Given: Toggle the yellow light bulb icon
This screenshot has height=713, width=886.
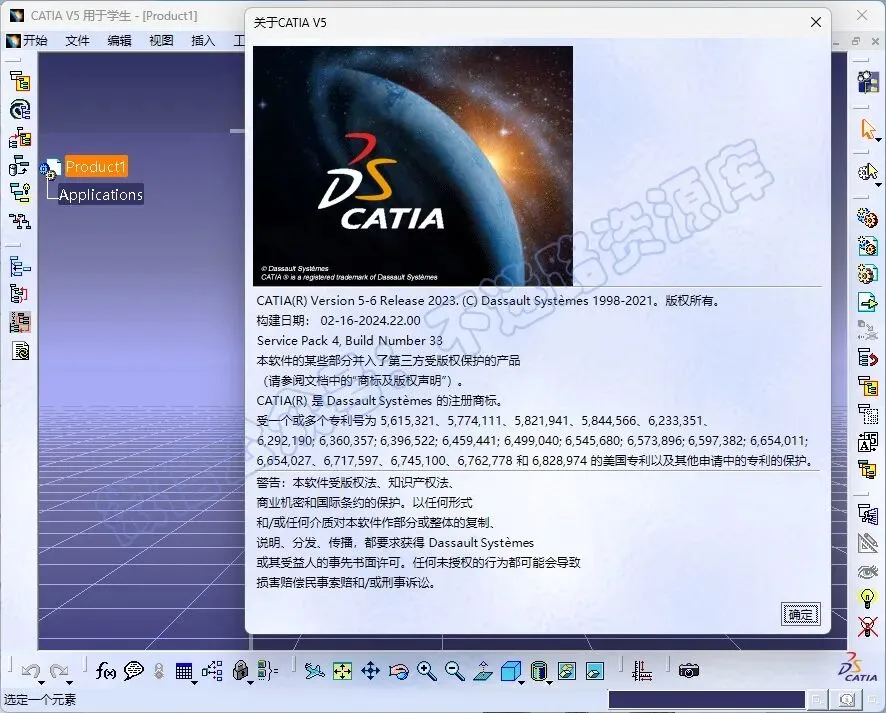Looking at the screenshot, I should tap(867, 598).
